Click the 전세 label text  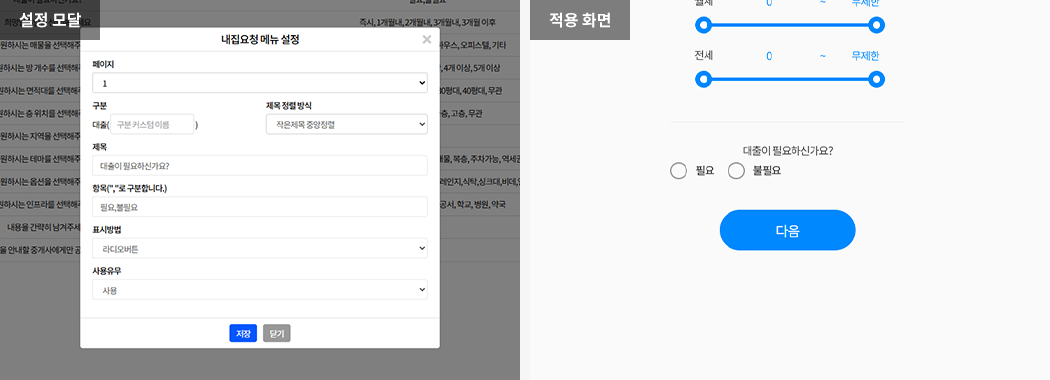(x=704, y=56)
